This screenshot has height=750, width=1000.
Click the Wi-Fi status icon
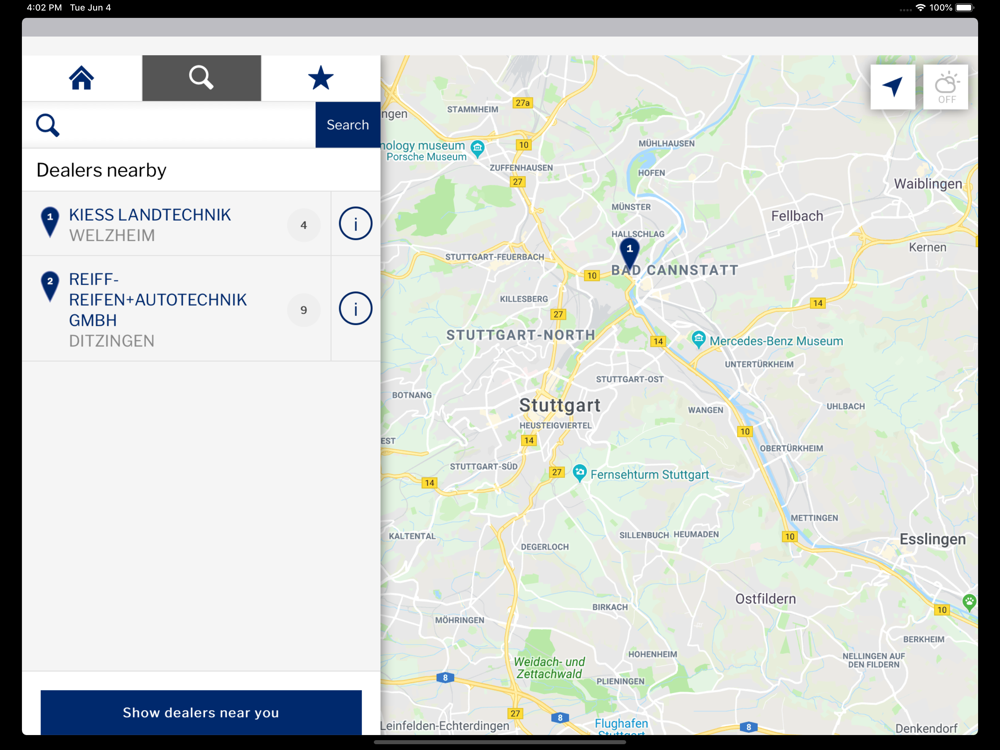tap(920, 8)
